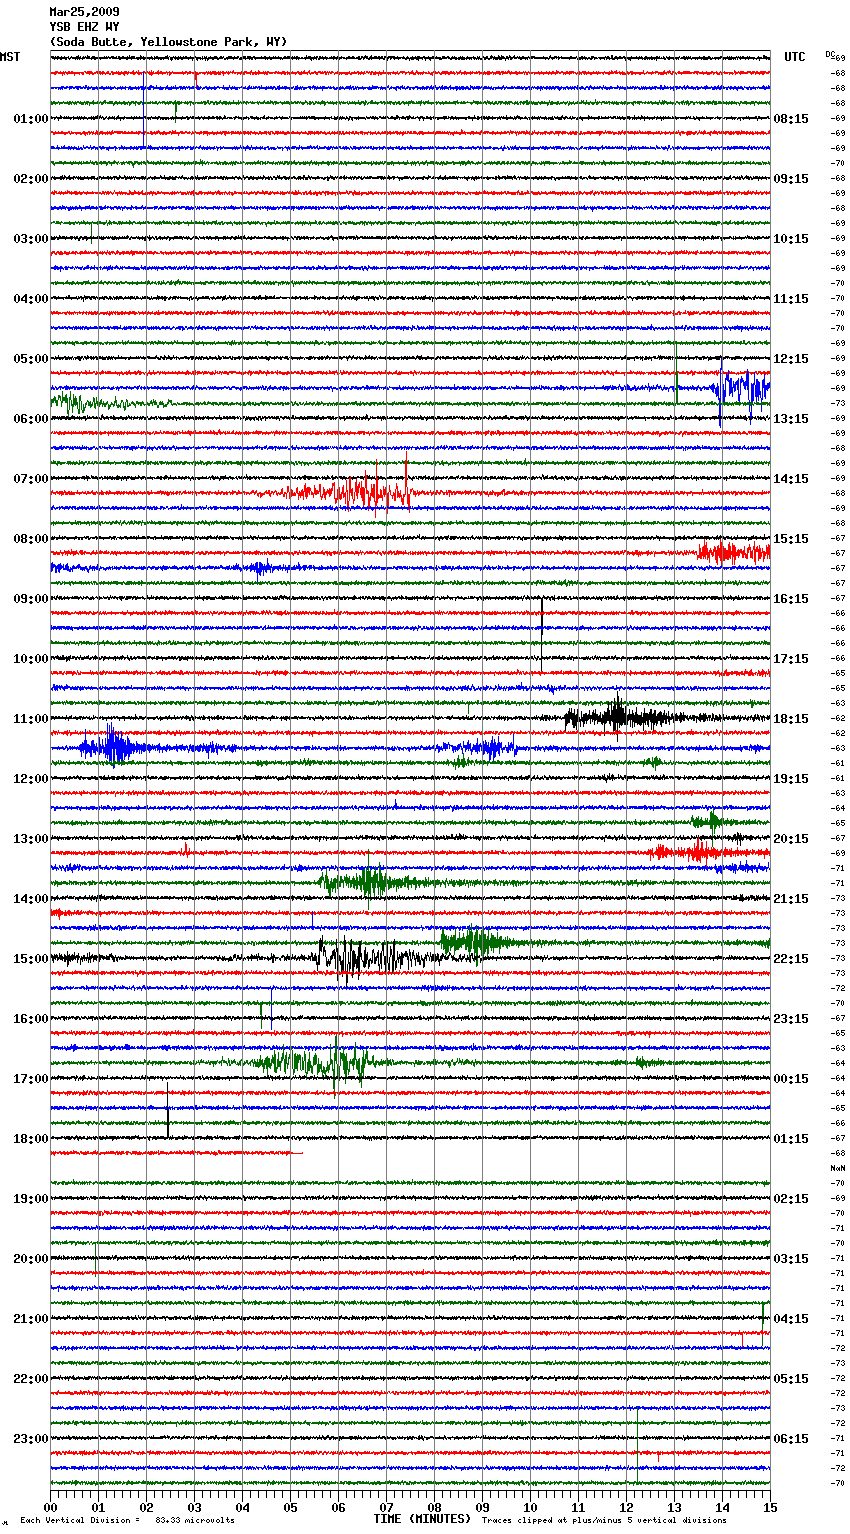This screenshot has width=850, height=1534.
Task: Select the 06:00 MST time label
Action: (x=30, y=419)
